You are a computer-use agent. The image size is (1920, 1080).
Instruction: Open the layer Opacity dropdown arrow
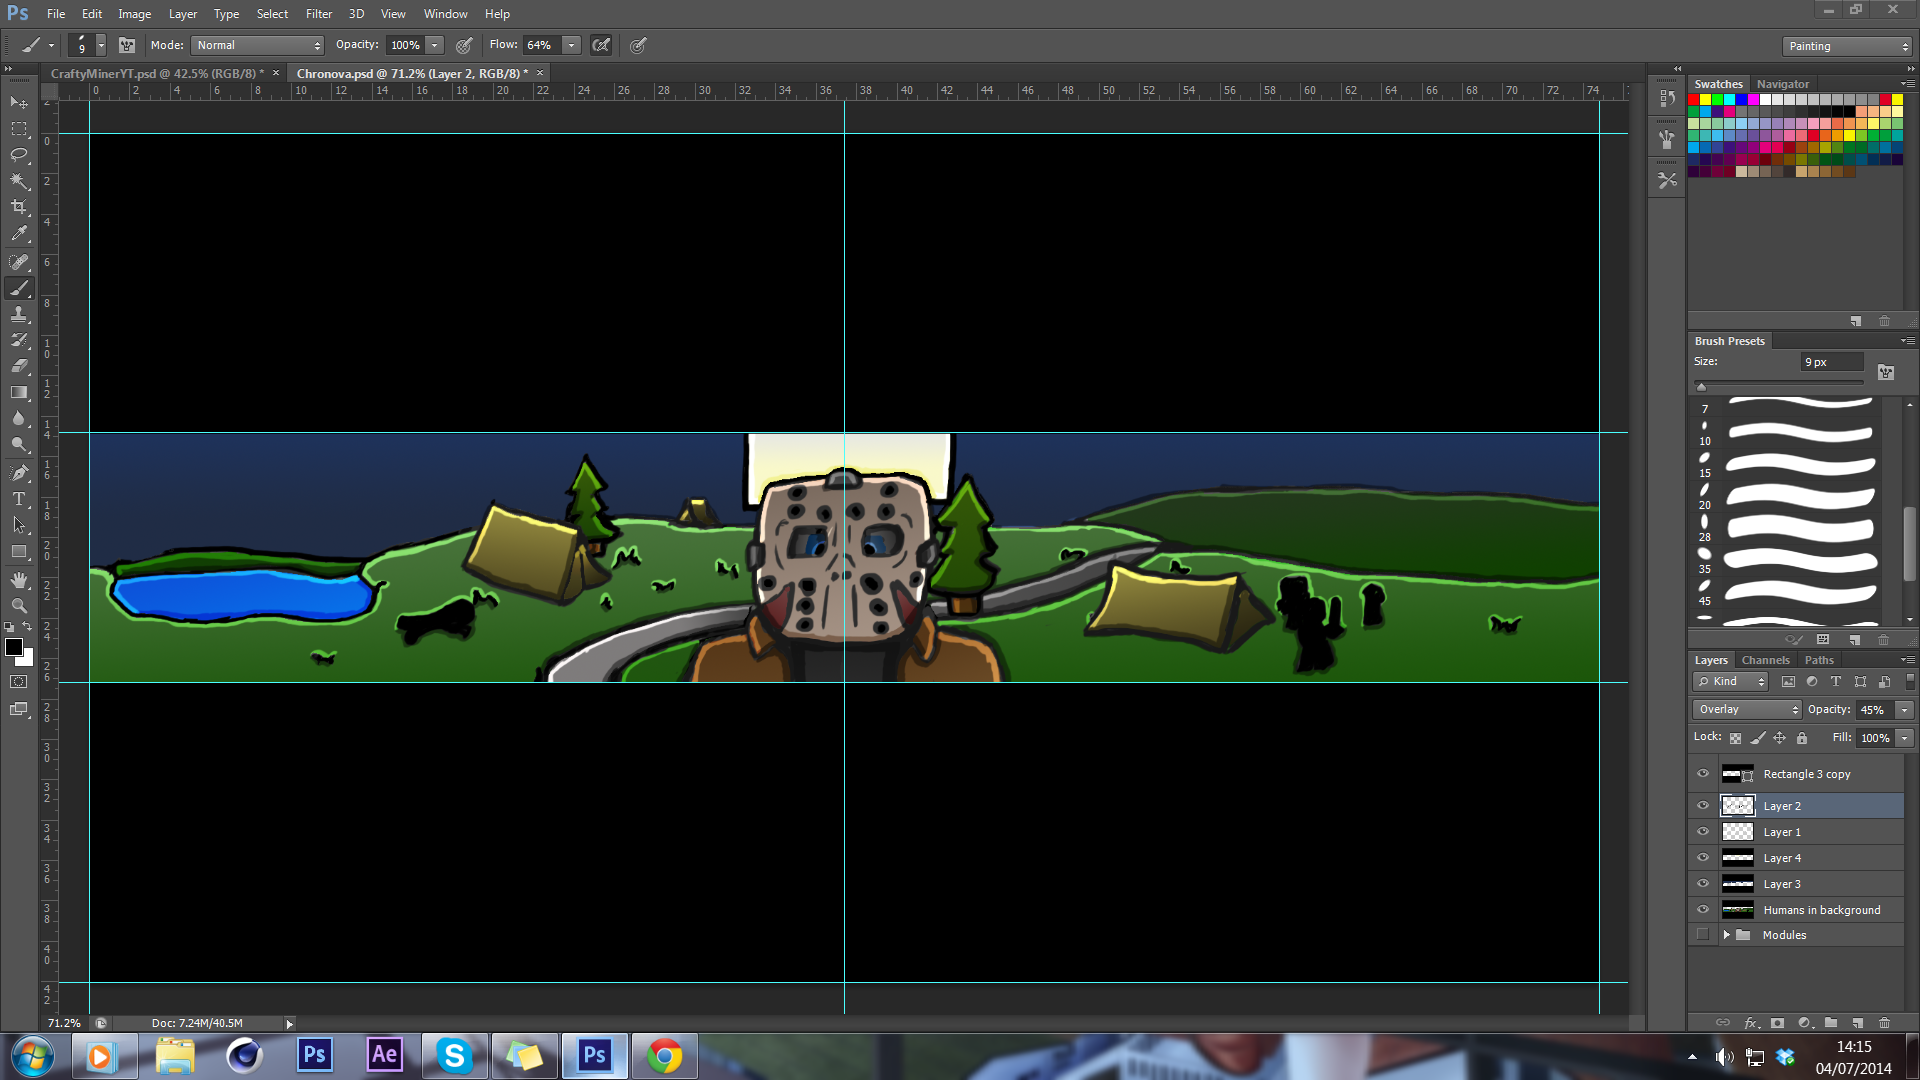tap(1904, 709)
